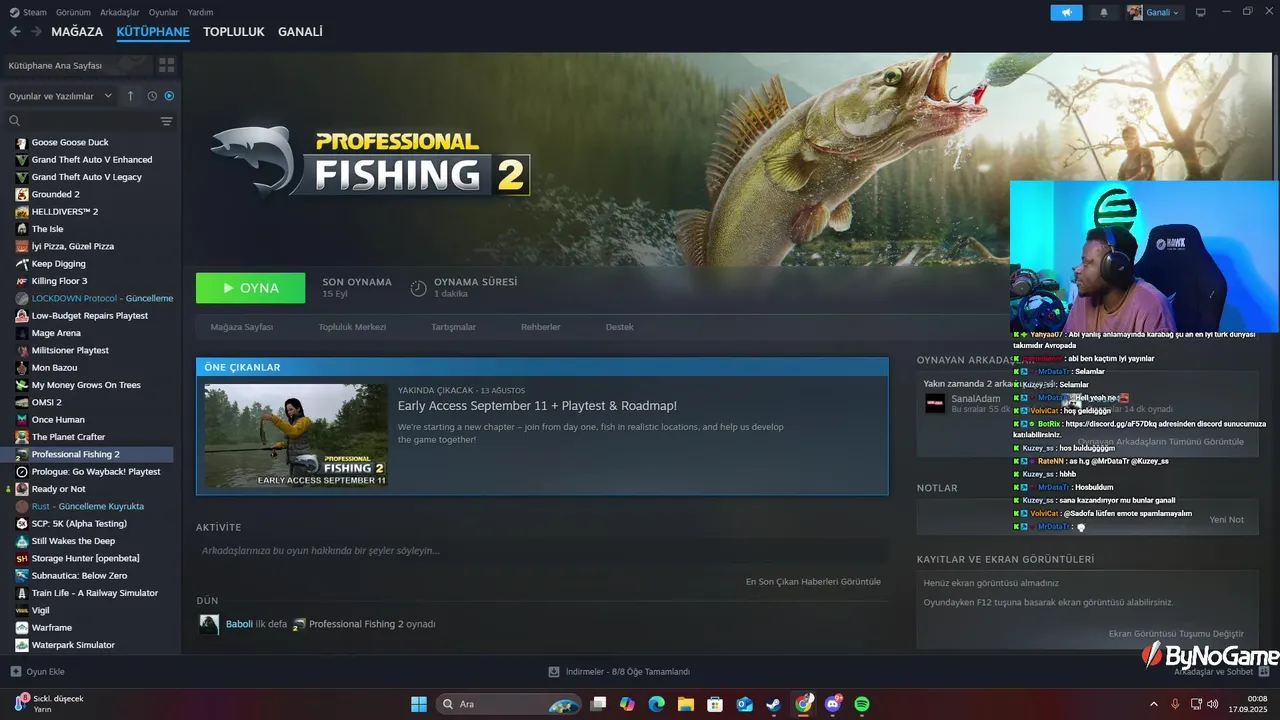Viewport: 1280px width, 720px height.
Task: Open the Yardım menu
Action: [x=200, y=13]
